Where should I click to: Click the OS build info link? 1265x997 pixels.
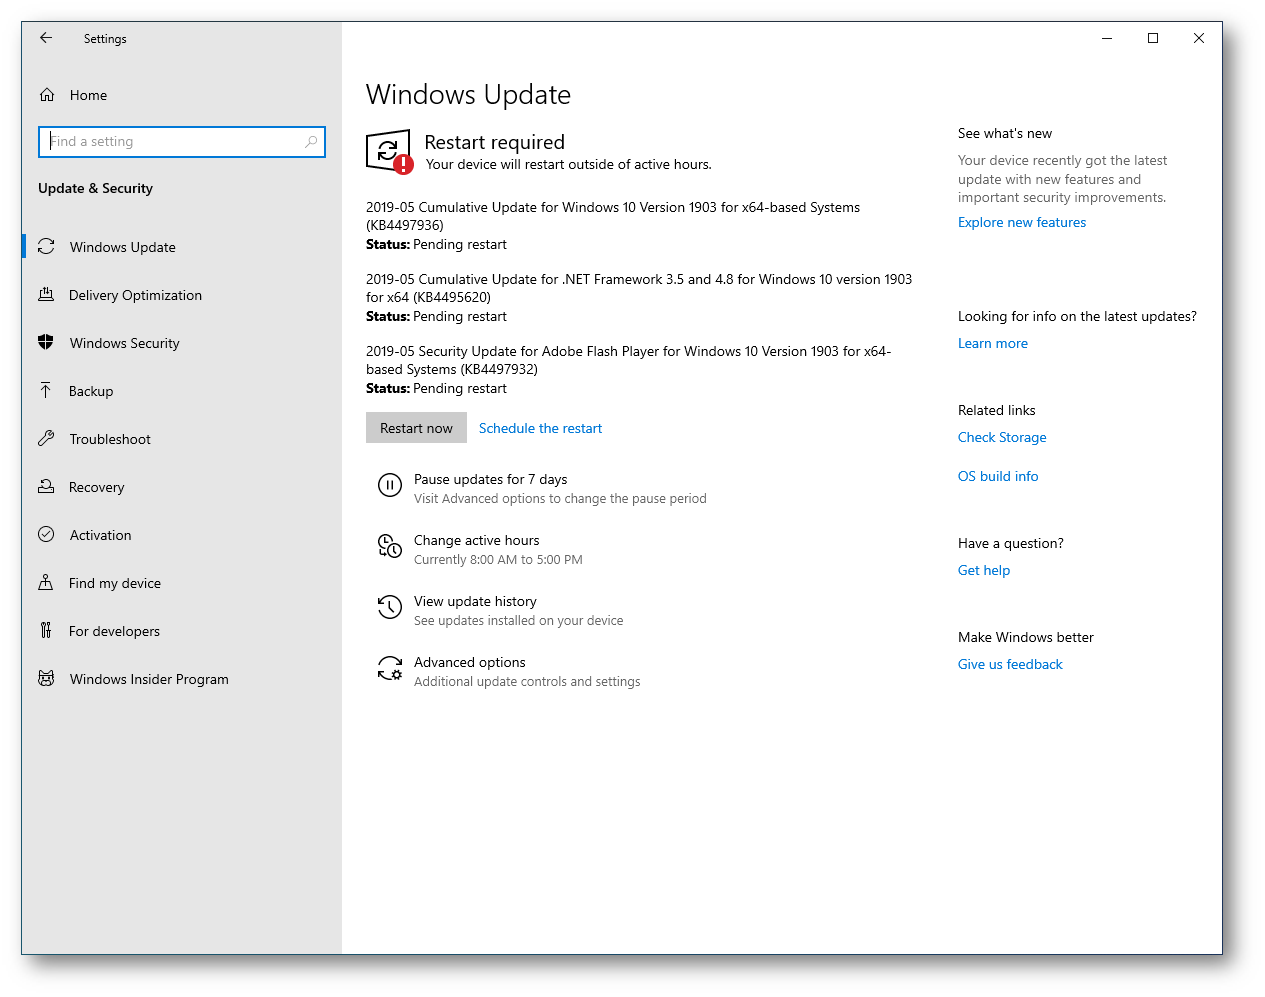[998, 476]
